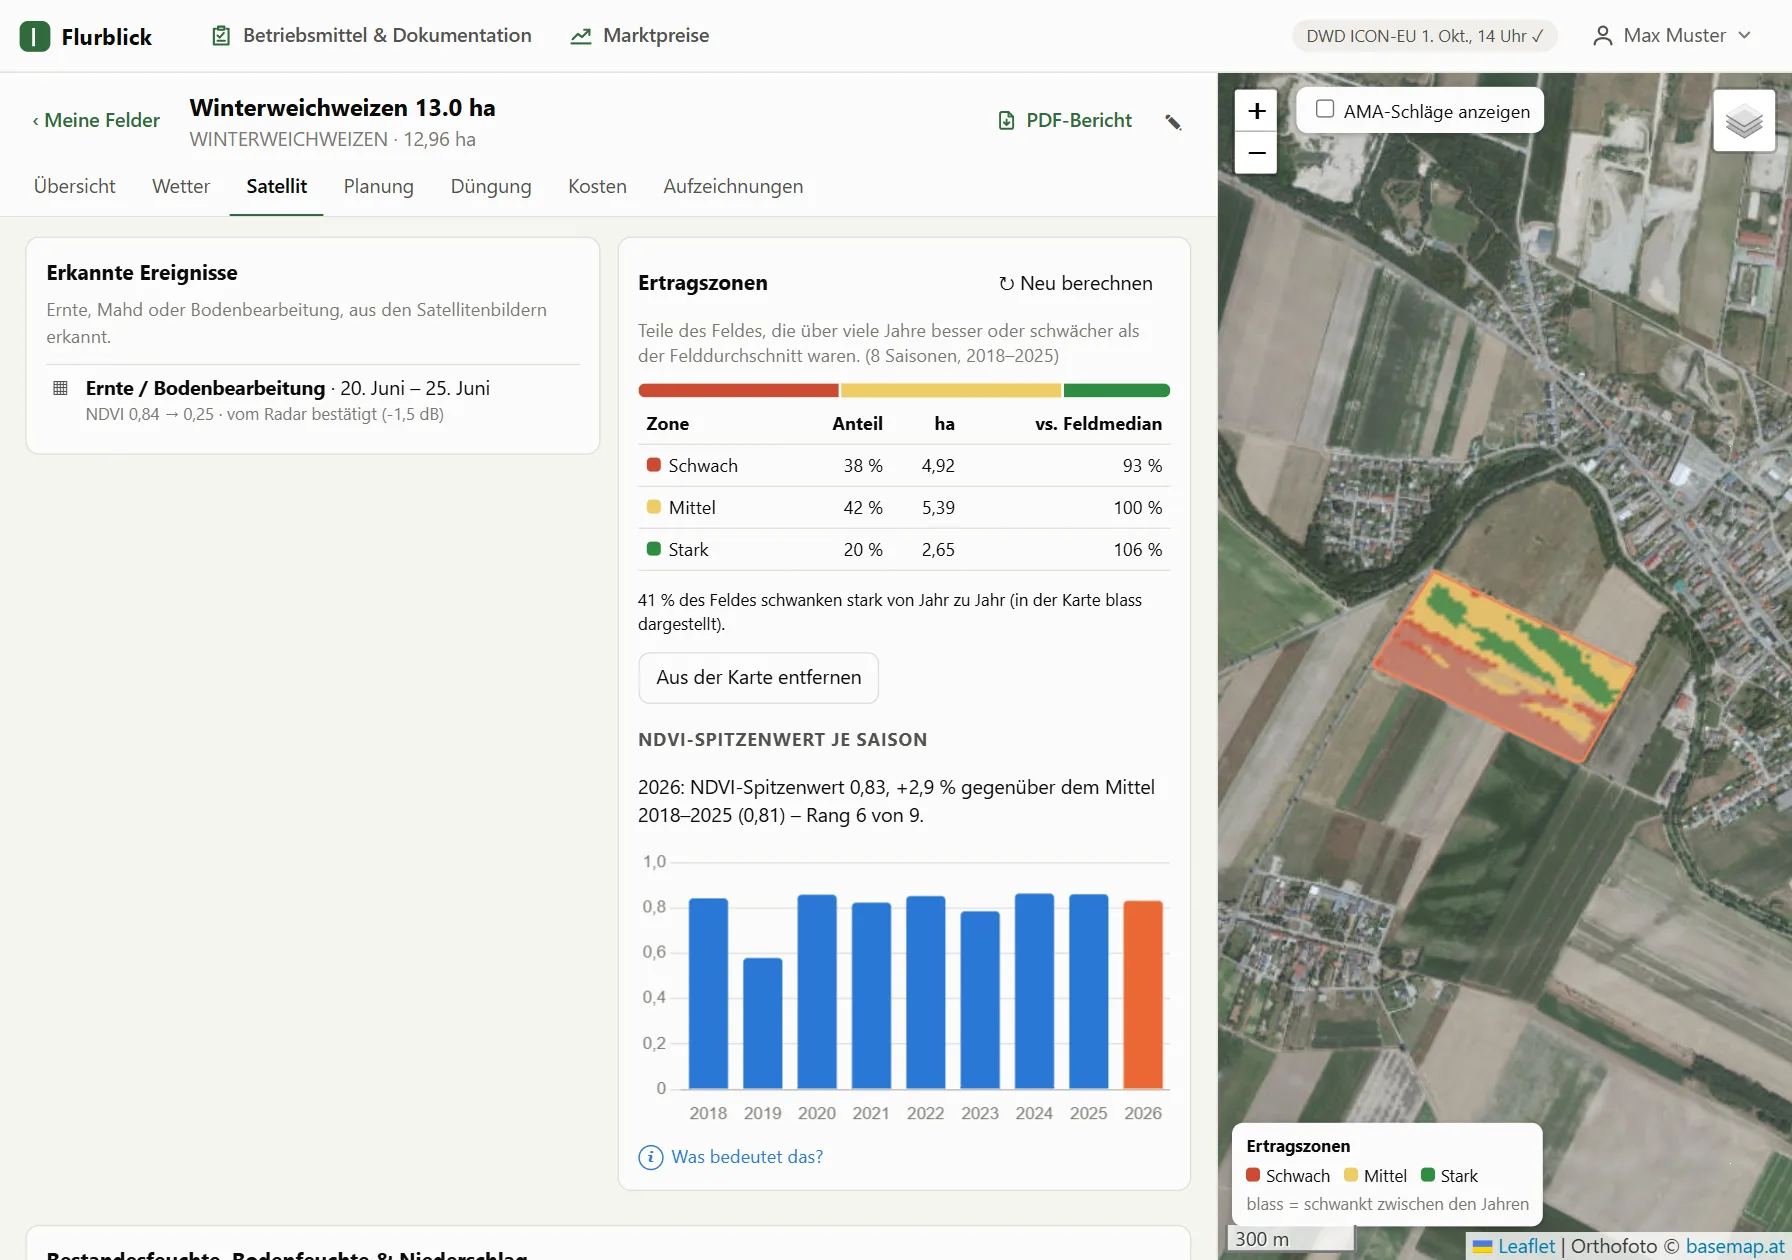1792x1260 pixels.
Task: Zoom out the map with minus button
Action: 1256,153
